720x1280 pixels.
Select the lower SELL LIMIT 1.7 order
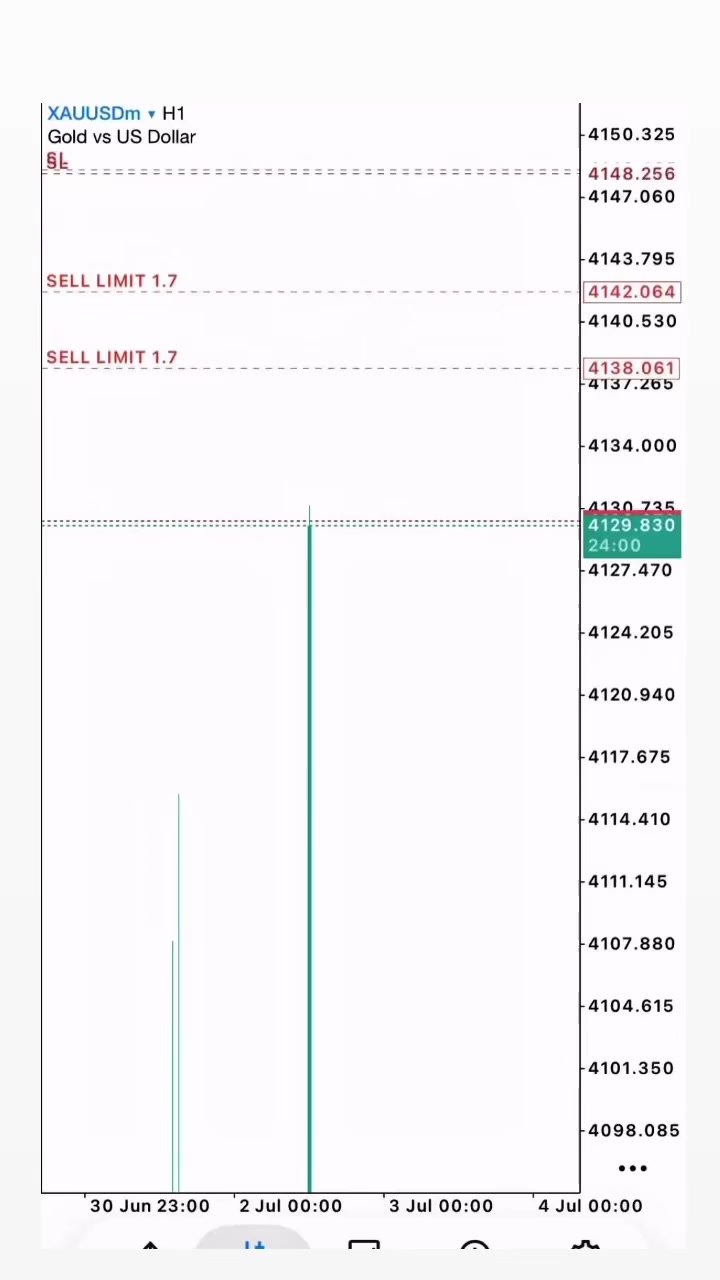pos(112,357)
